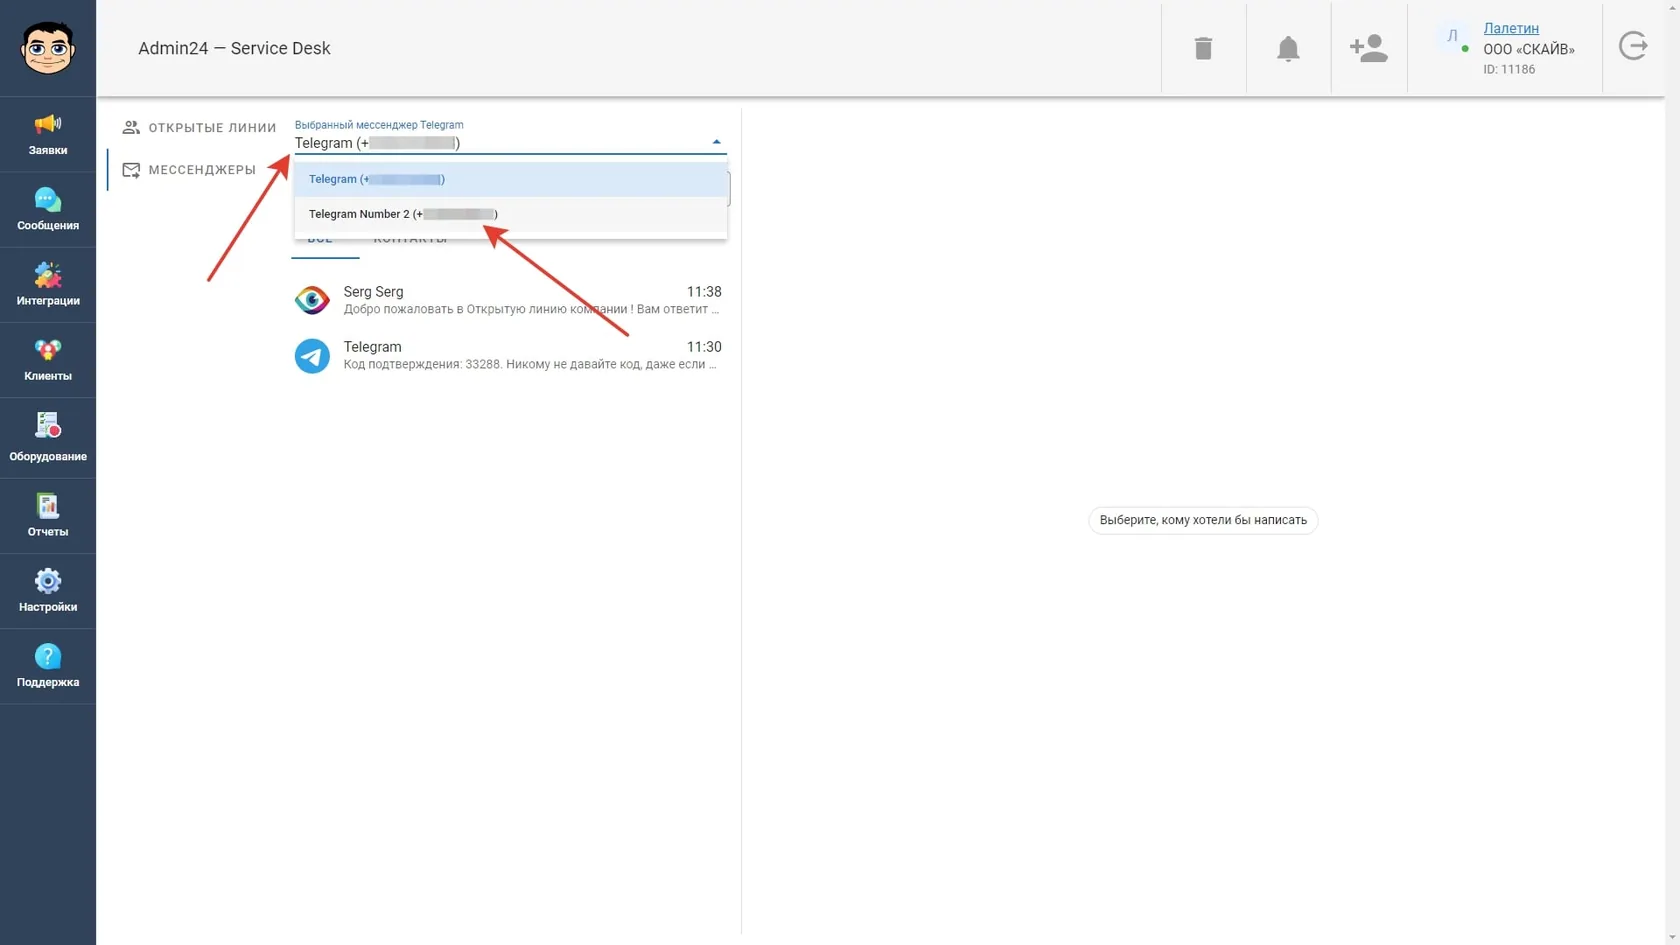Open the Отчеты reports section
Screen dimensions: 1680x945
48,516
